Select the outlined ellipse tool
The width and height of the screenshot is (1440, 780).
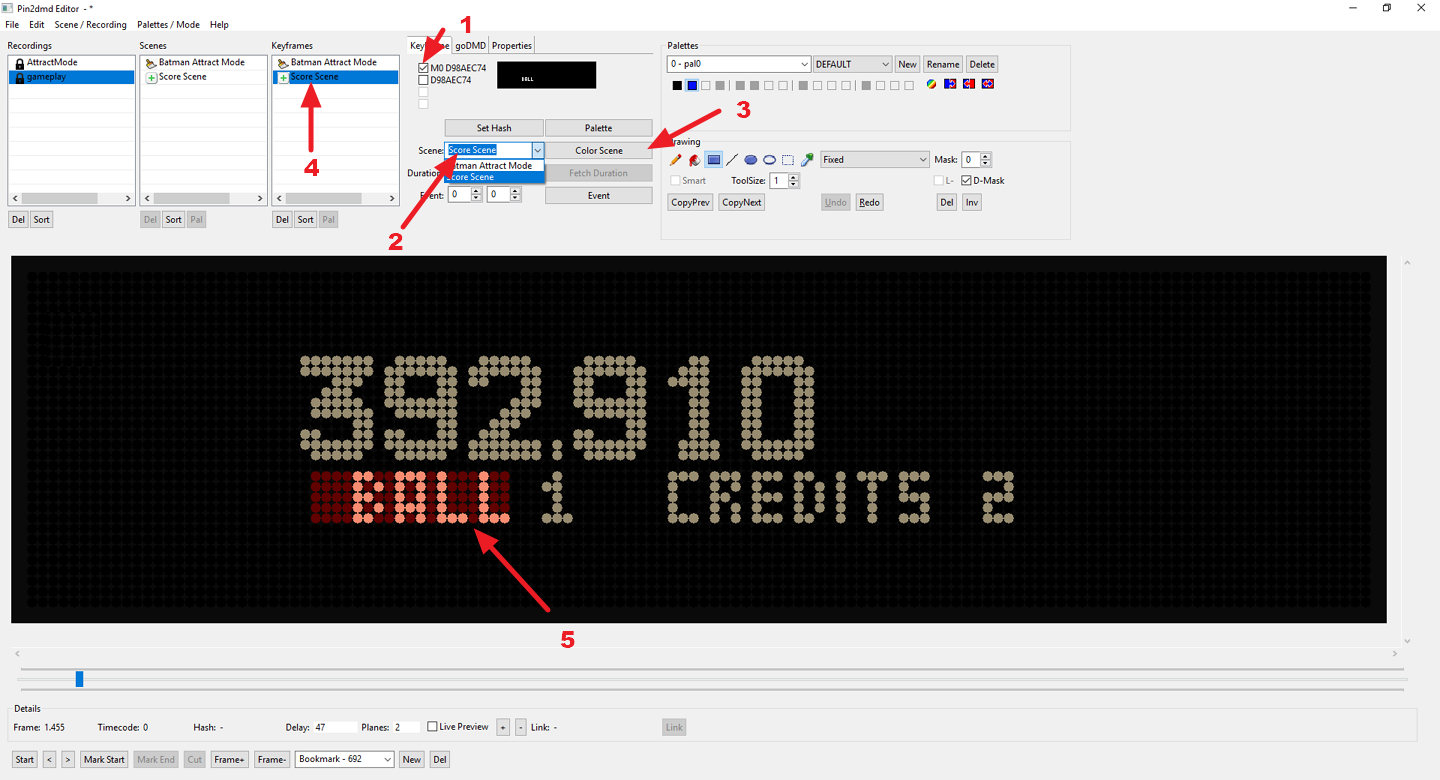point(769,160)
